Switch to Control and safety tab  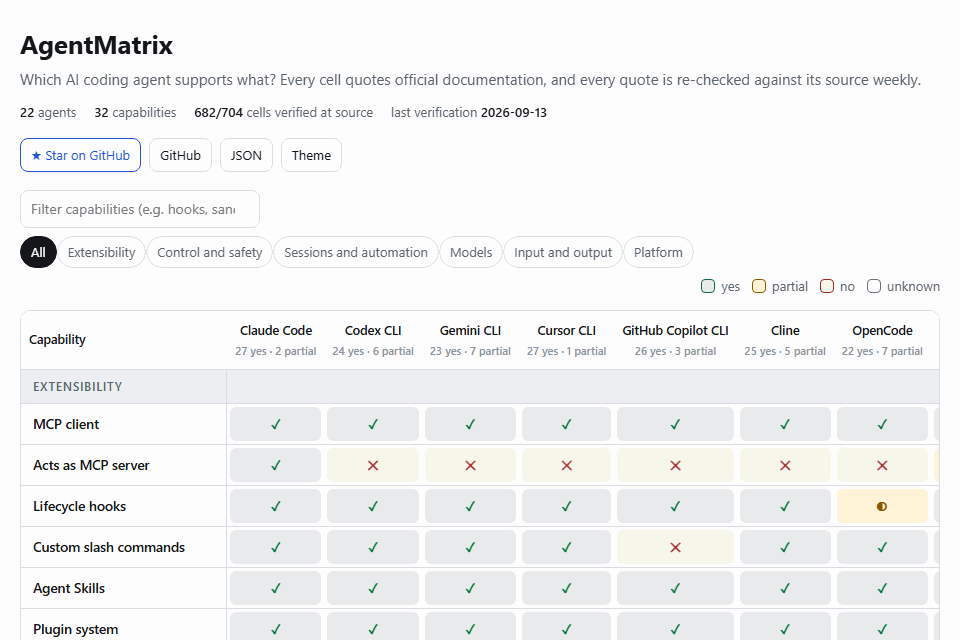209,252
